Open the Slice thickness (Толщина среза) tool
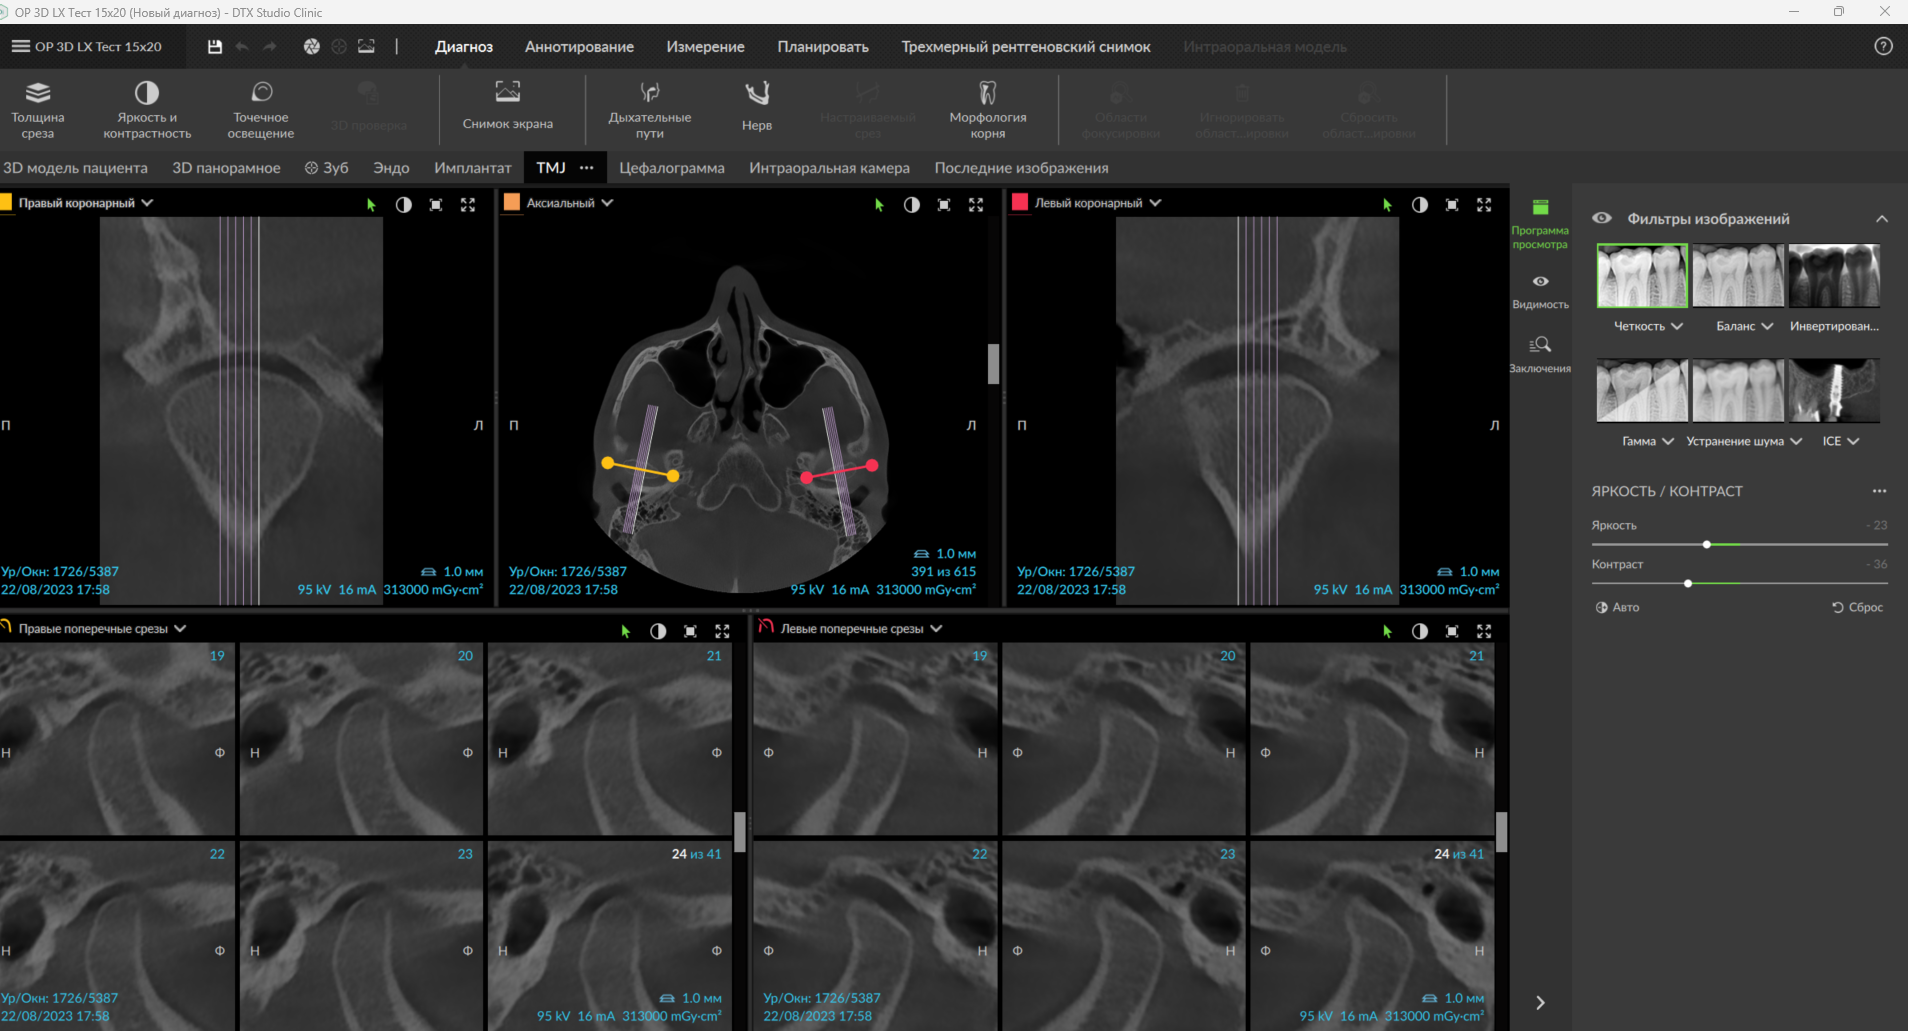This screenshot has height=1031, width=1908. [38, 108]
